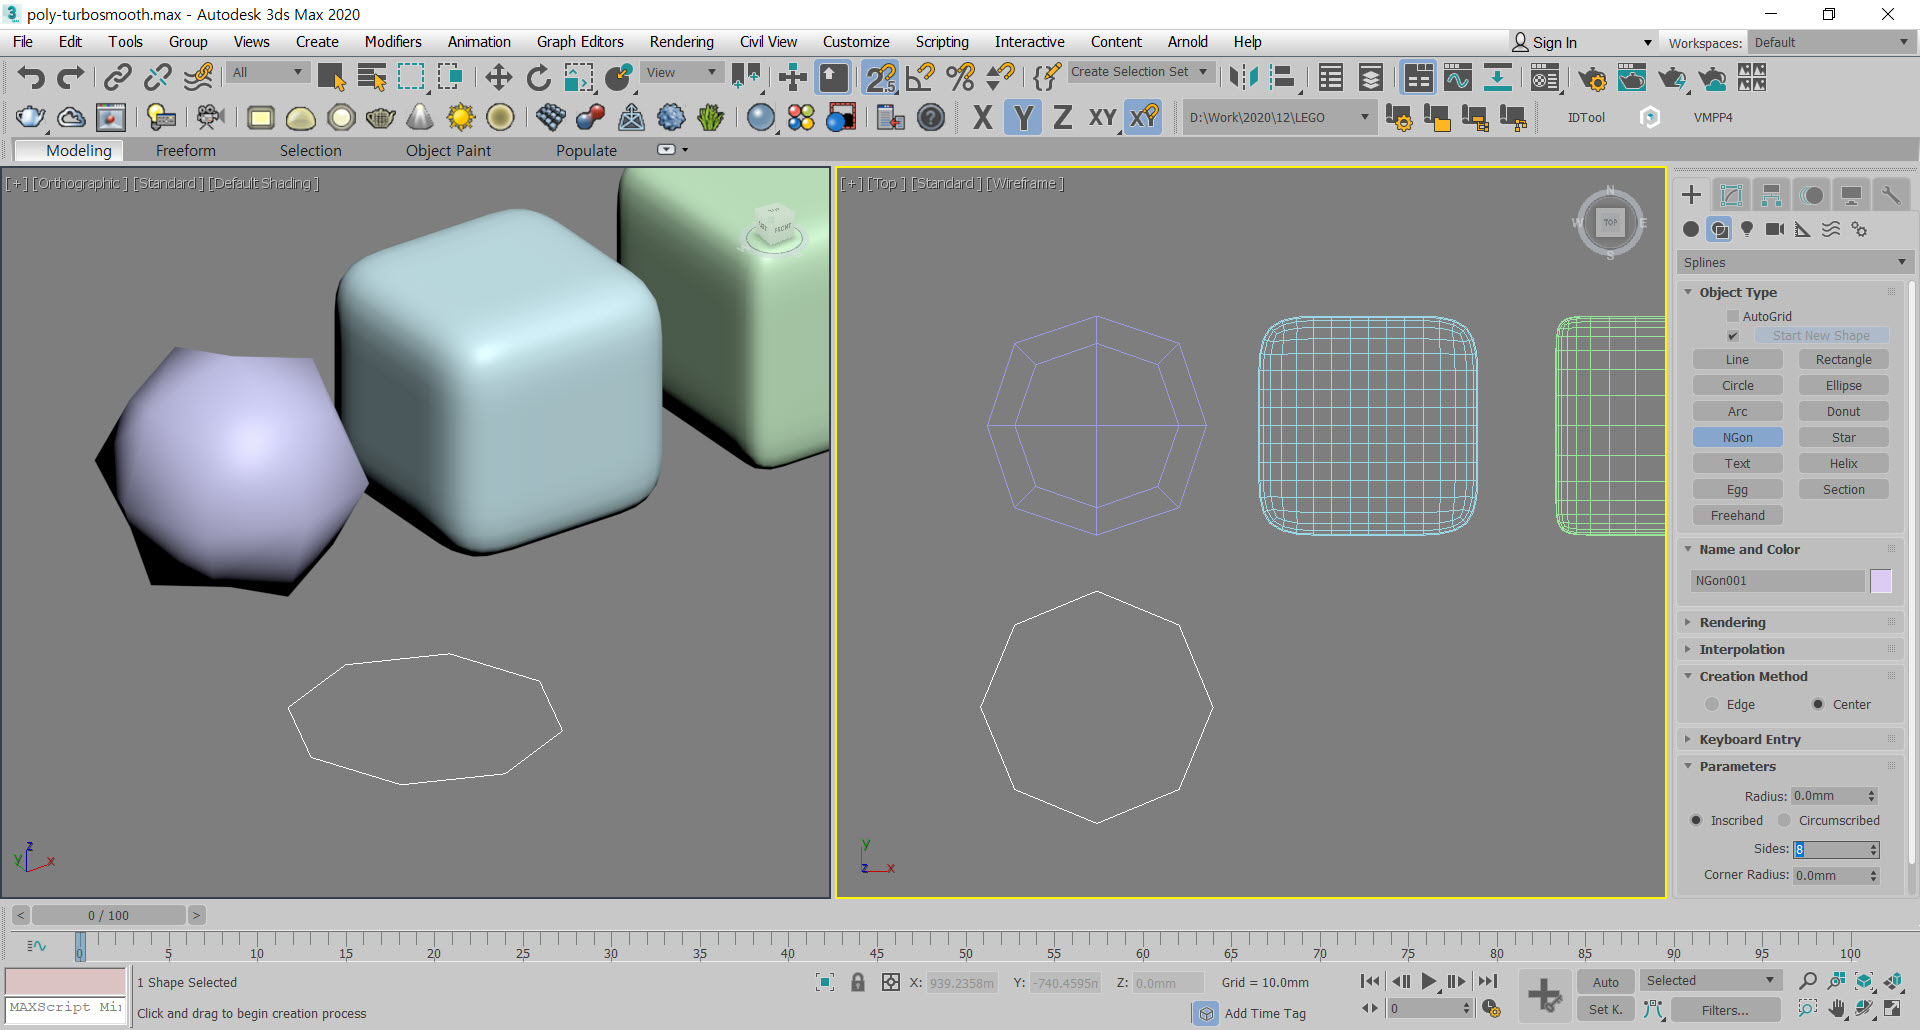Viewport: 1920px width, 1030px height.
Task: Open the Graph Editors menu
Action: point(580,42)
